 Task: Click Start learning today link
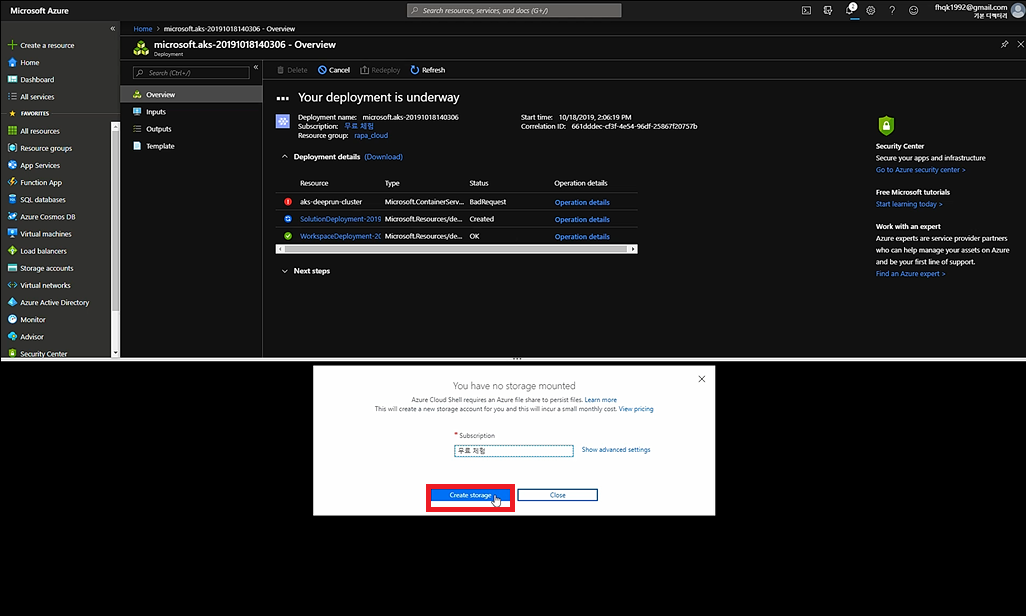(909, 204)
